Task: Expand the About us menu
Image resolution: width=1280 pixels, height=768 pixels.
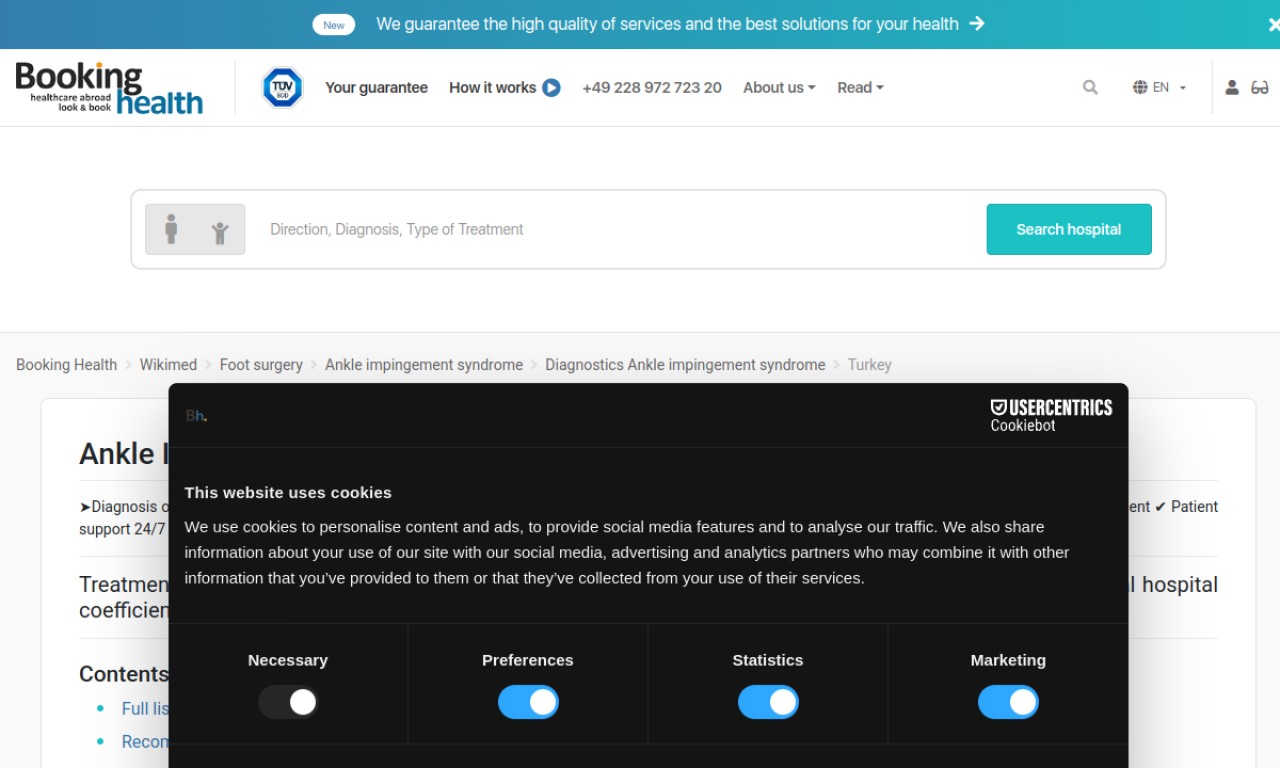Action: (x=779, y=88)
